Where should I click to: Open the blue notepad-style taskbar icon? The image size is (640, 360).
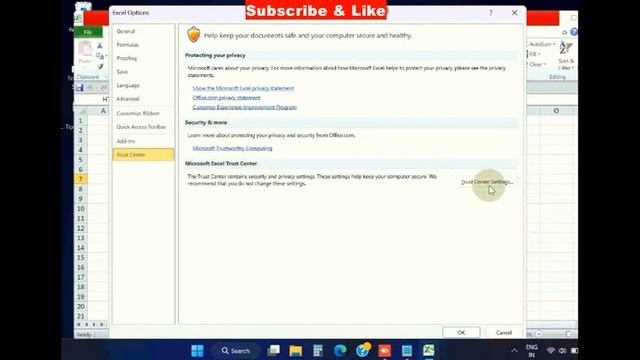click(x=407, y=351)
